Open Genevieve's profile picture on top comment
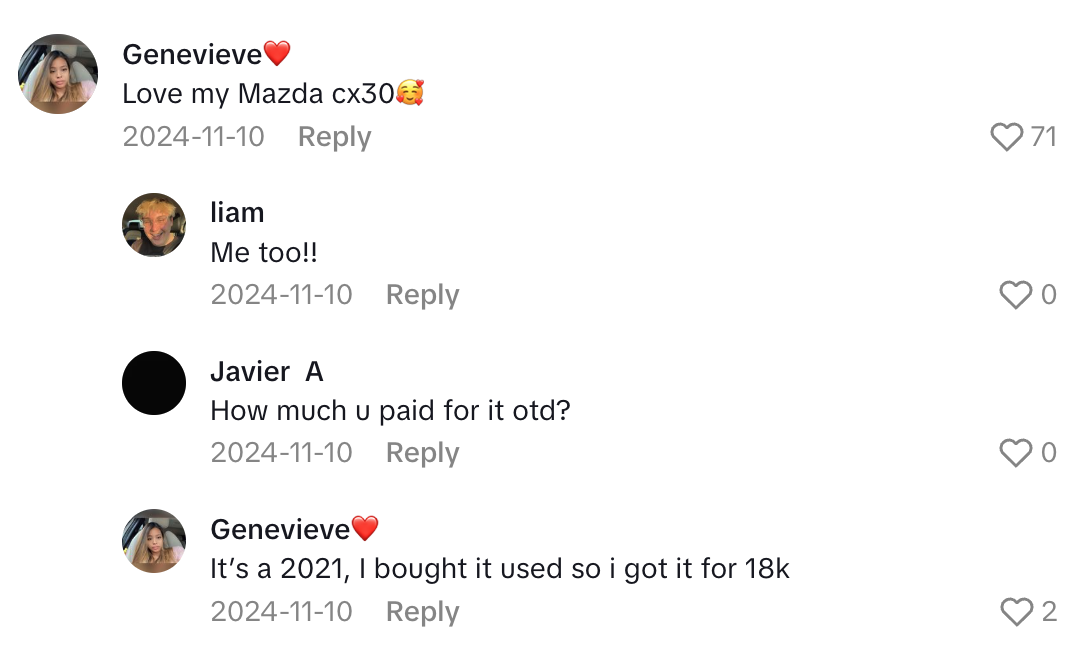Screen dimensions: 1082x664 [58, 74]
